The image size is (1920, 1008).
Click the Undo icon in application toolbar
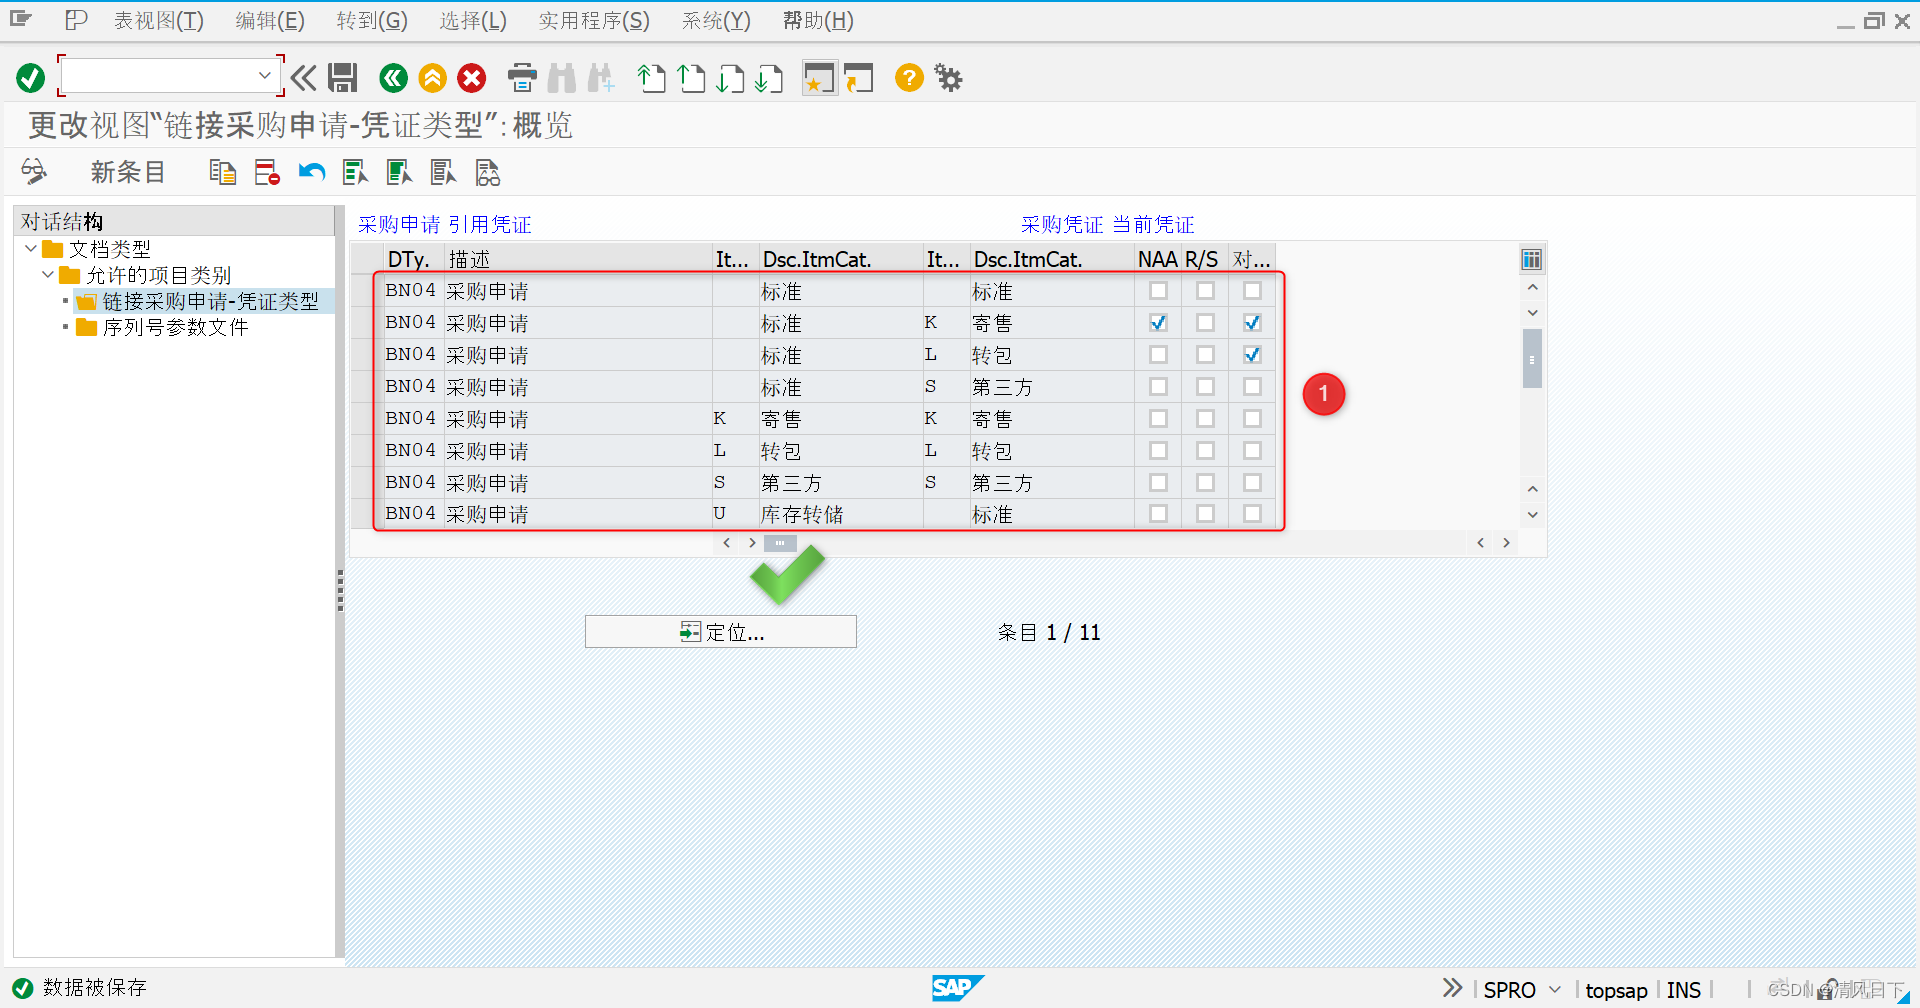pos(311,172)
